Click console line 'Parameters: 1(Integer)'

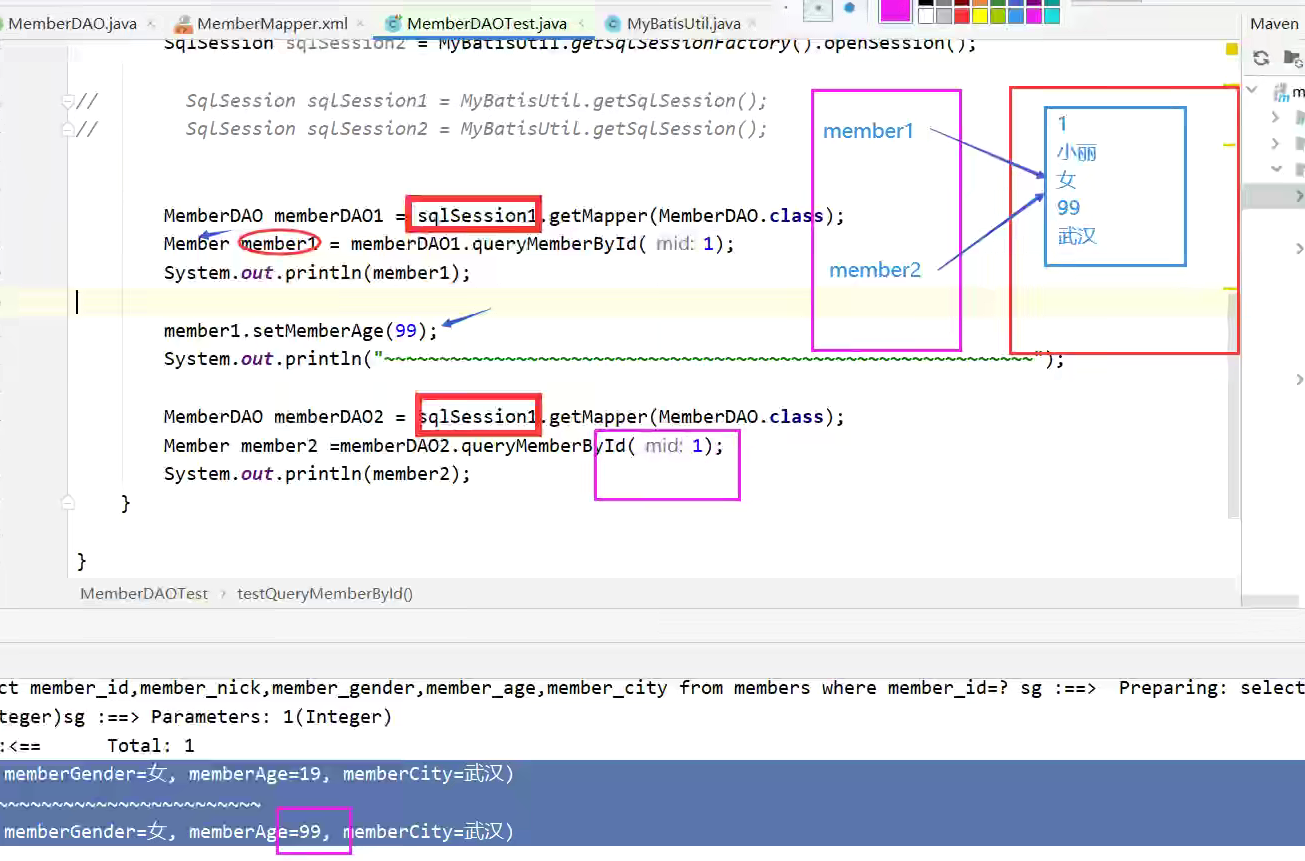pyautogui.click(x=271, y=717)
